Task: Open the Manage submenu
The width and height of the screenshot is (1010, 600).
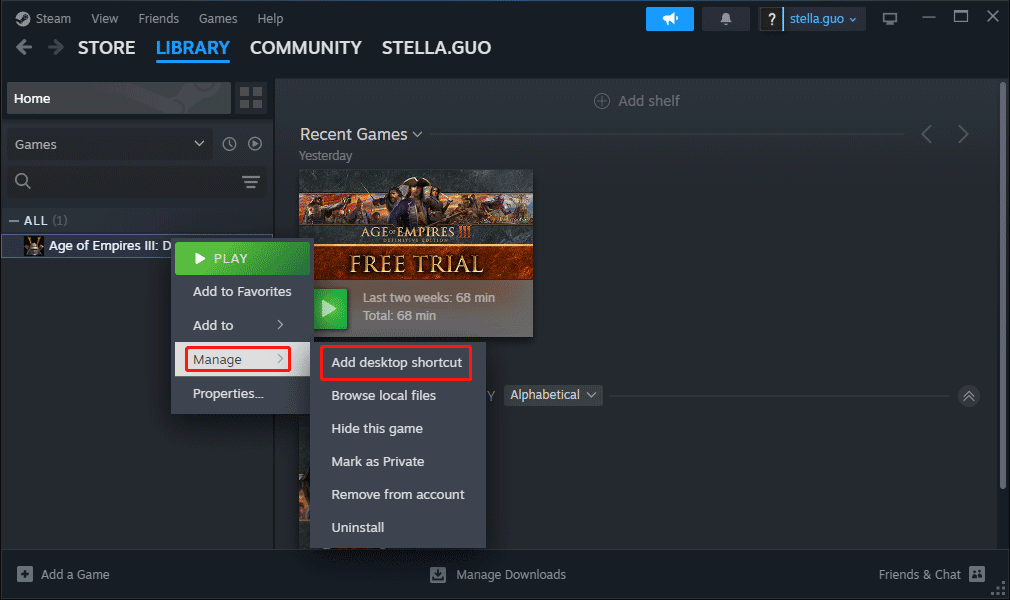Action: [x=242, y=360]
